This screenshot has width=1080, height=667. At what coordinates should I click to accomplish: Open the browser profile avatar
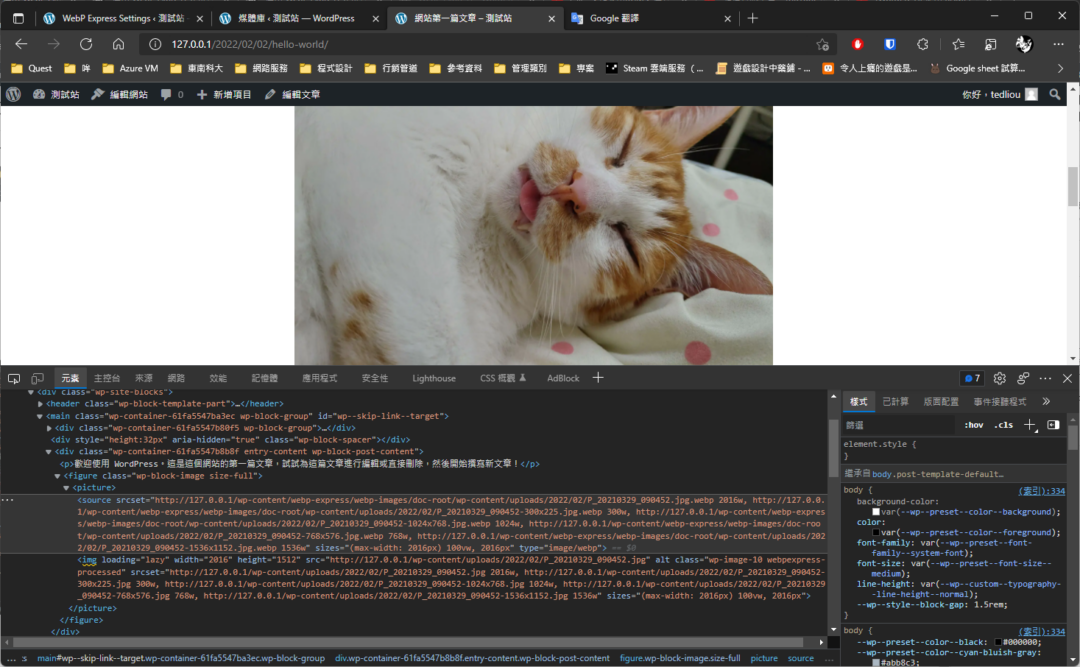click(1024, 44)
